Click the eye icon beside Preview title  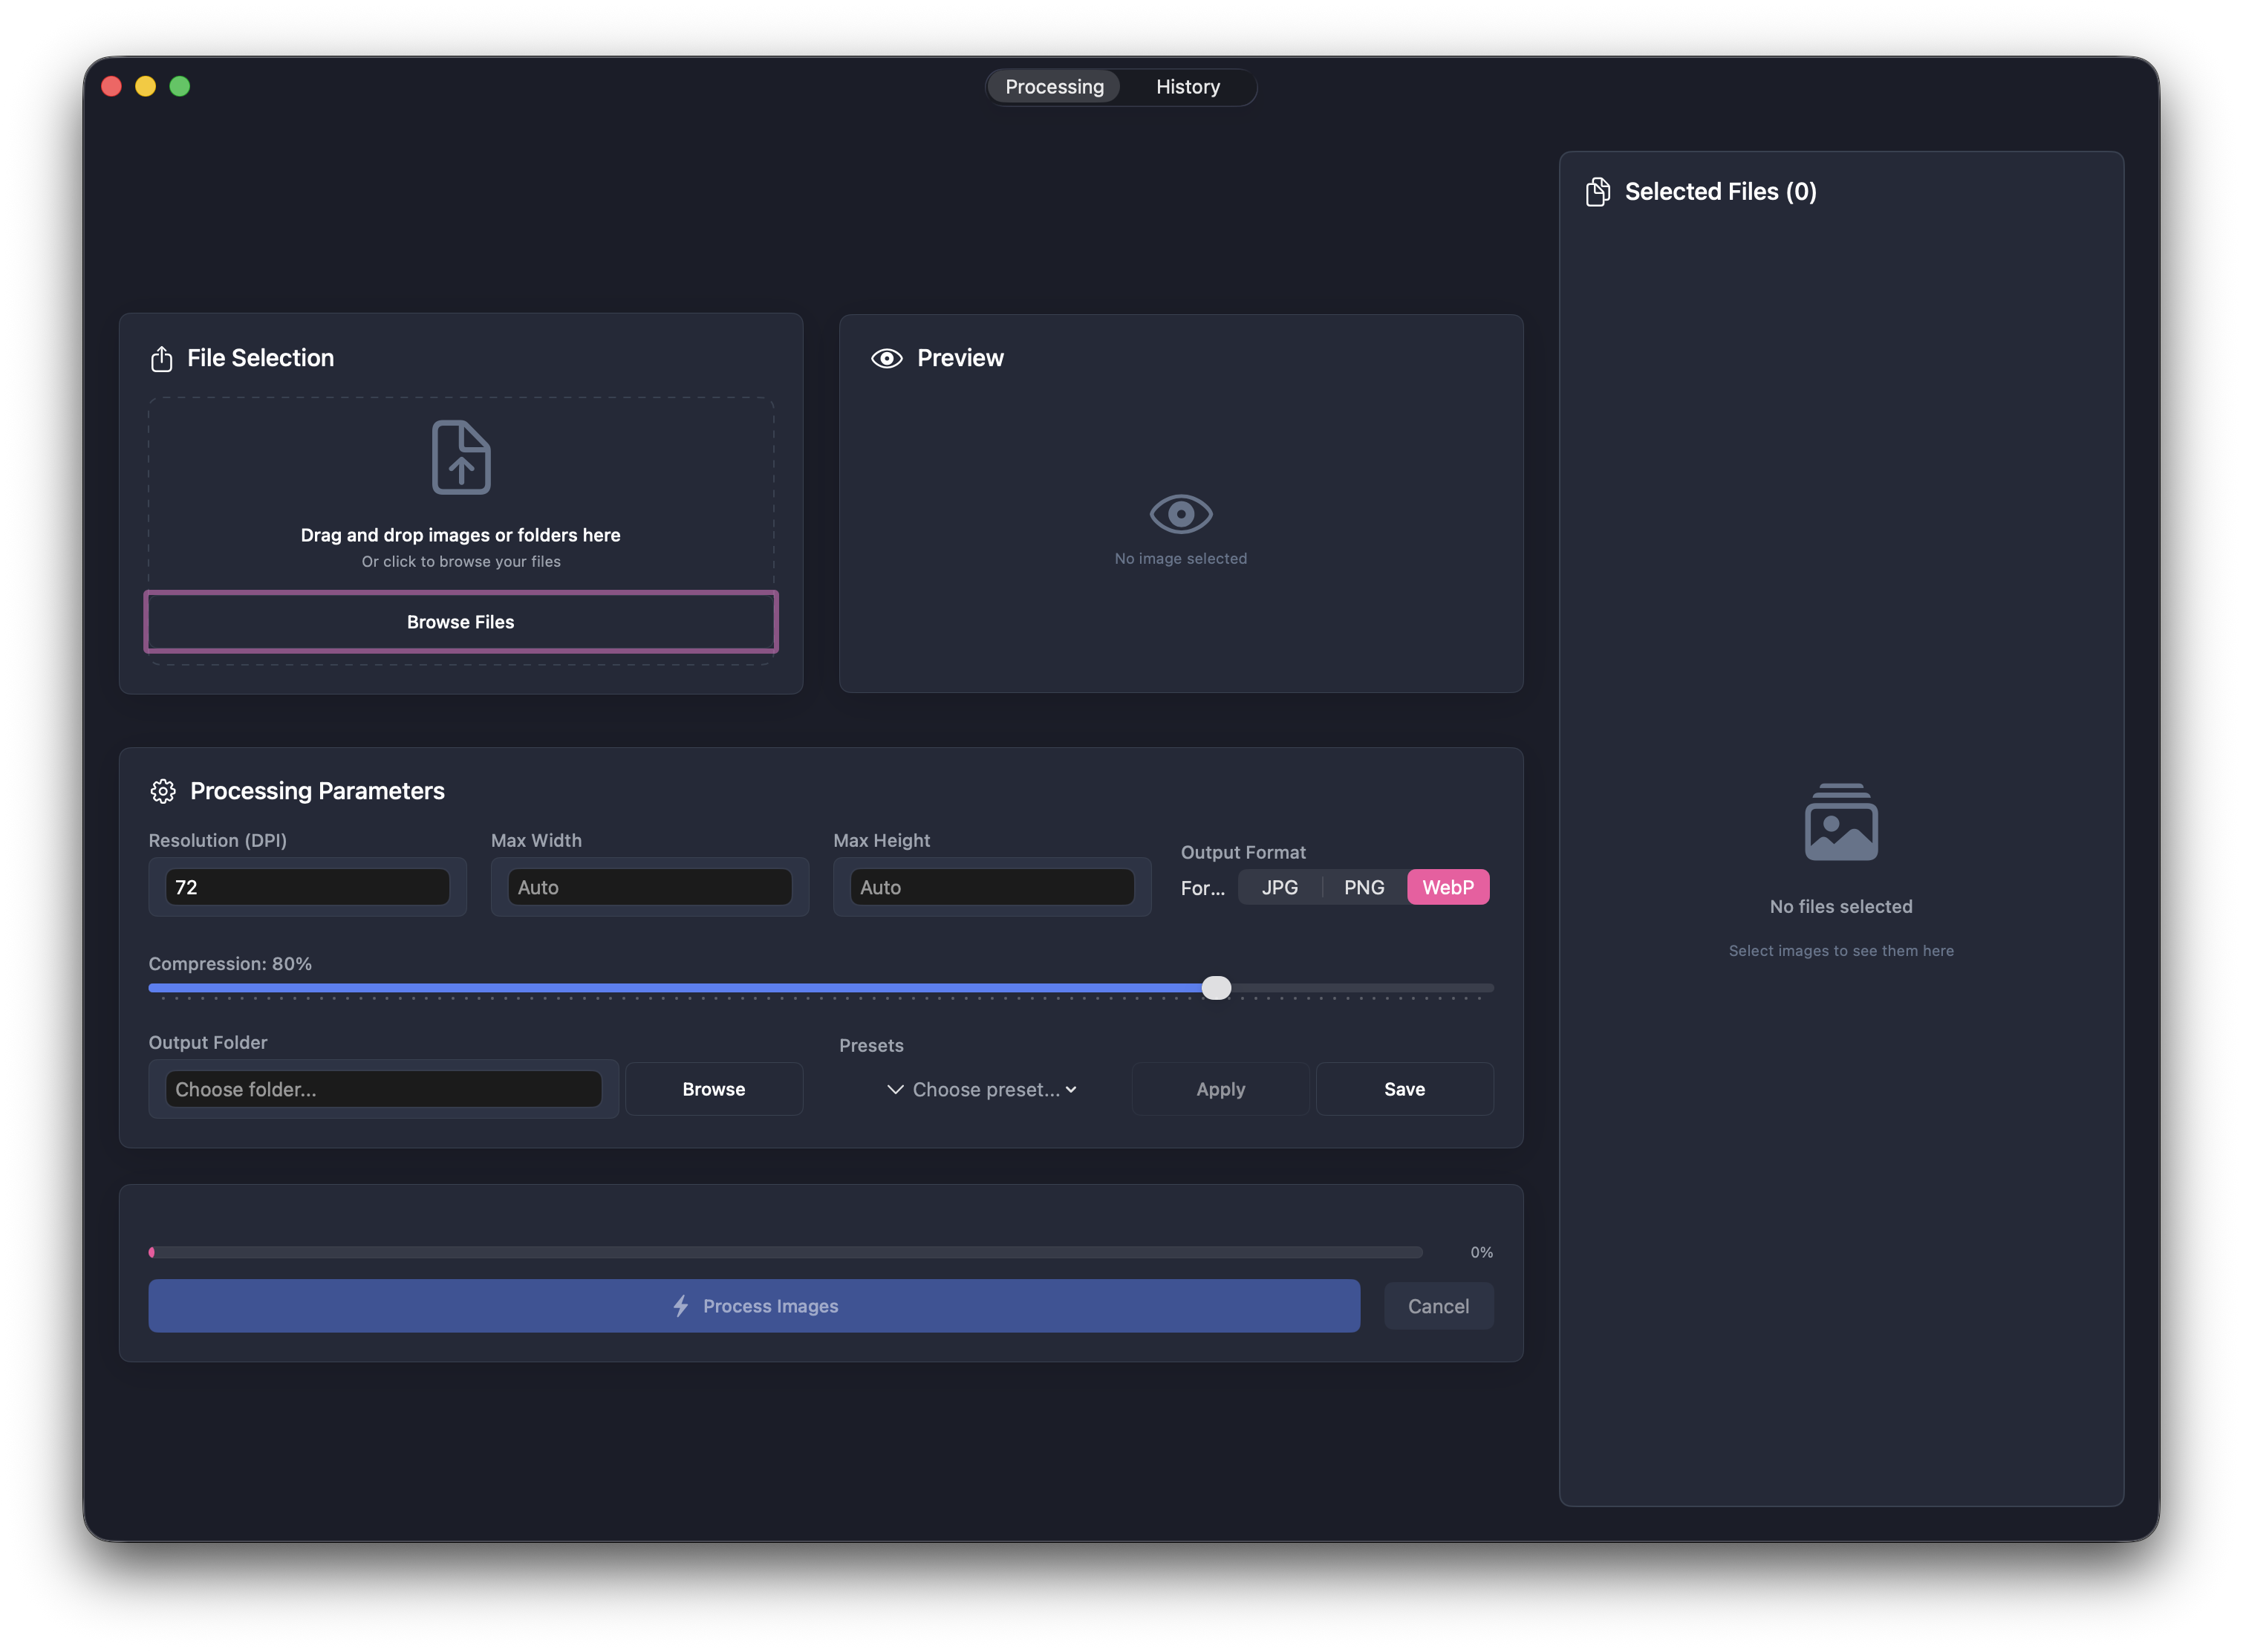click(x=886, y=359)
